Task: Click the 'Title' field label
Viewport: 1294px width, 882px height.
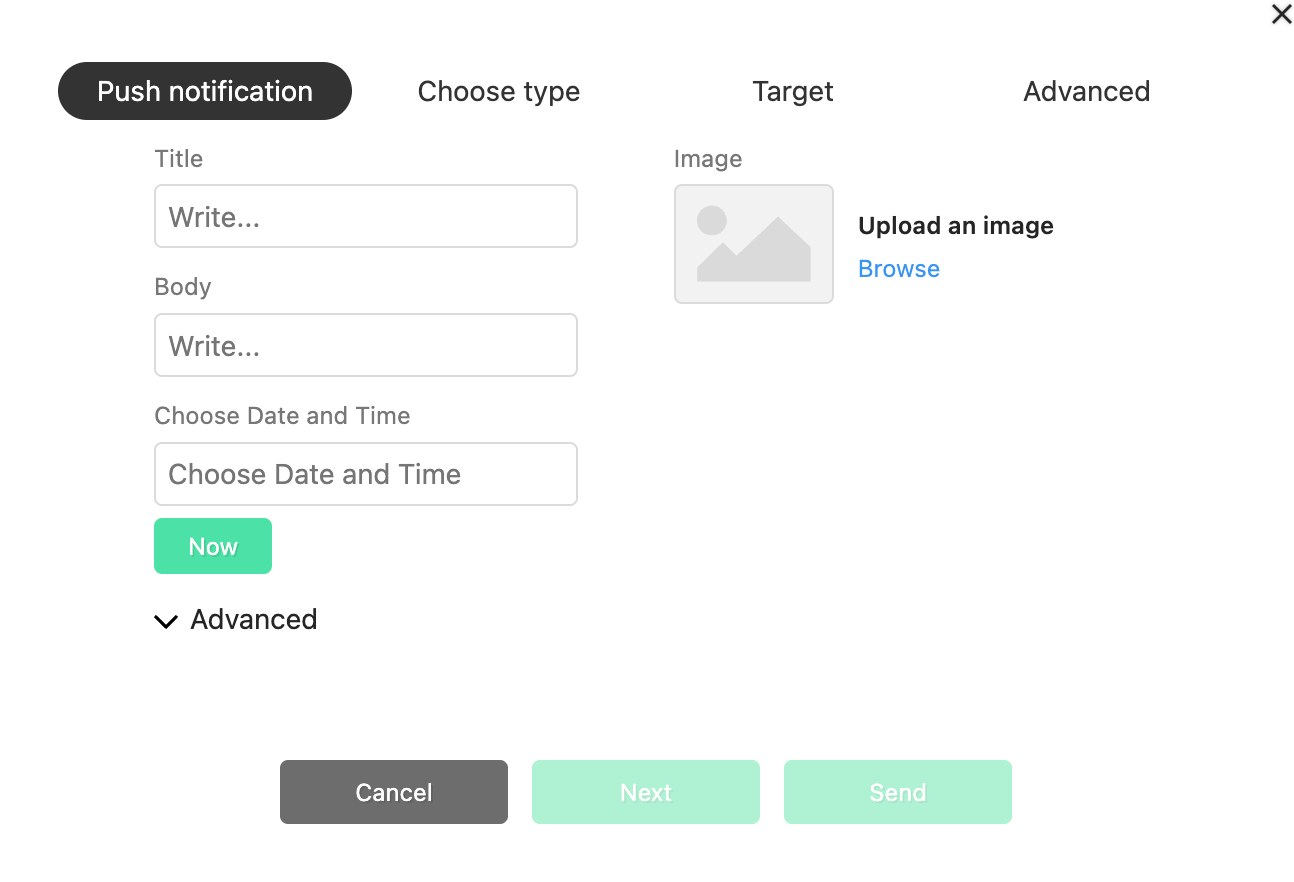Action: [x=179, y=159]
